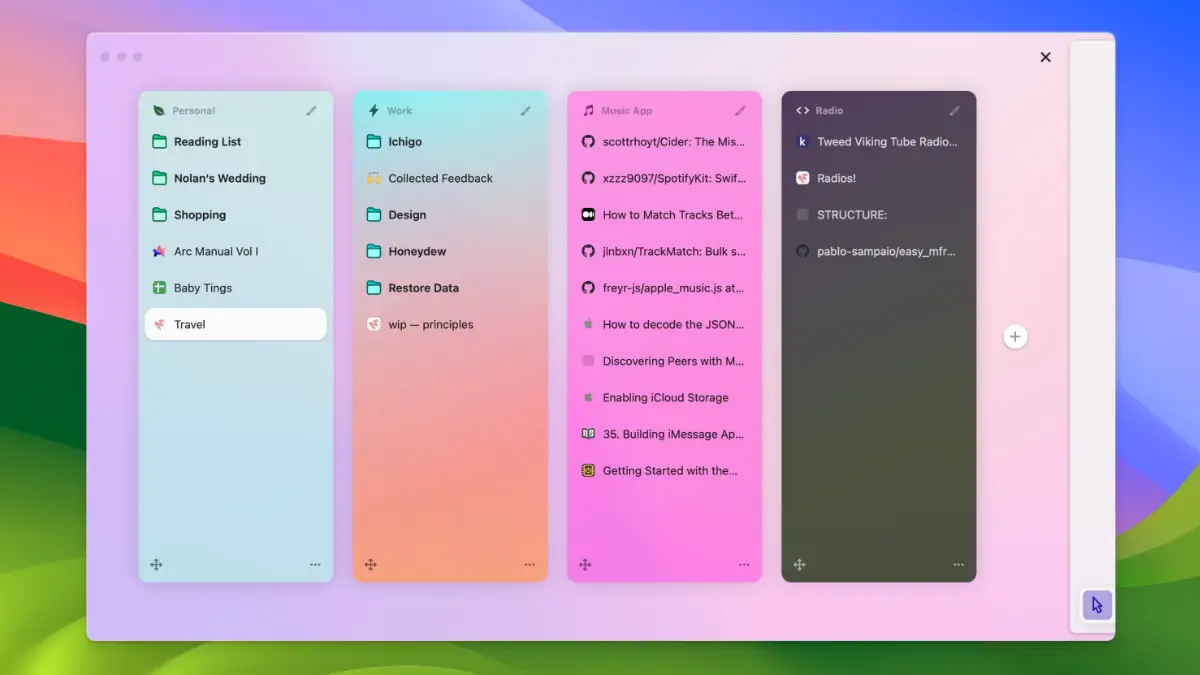Click the pencil icon on Radio space

954,111
